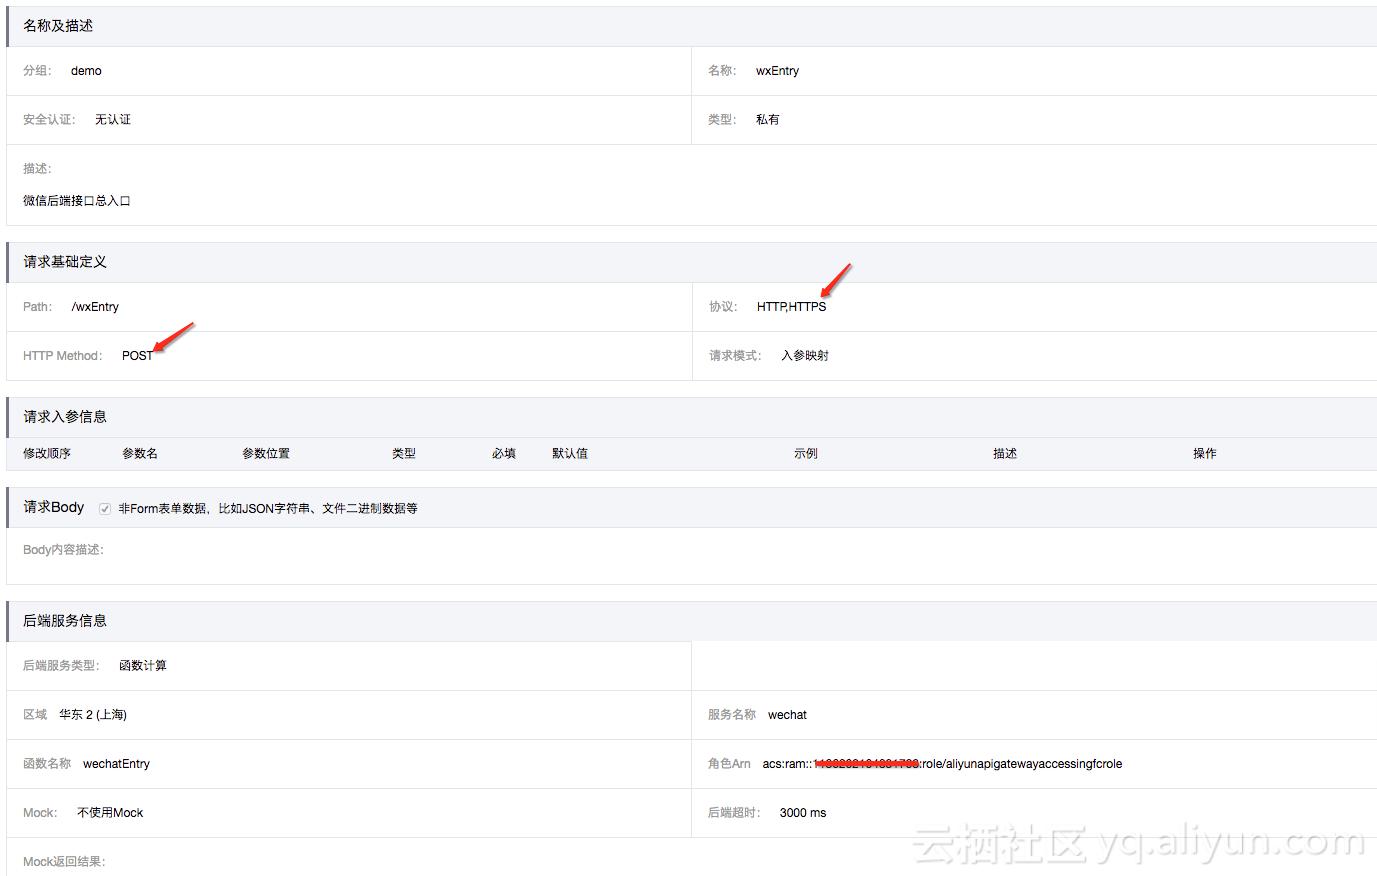Click the 参数位置 column header
The height and width of the screenshot is (876, 1377).
(266, 454)
